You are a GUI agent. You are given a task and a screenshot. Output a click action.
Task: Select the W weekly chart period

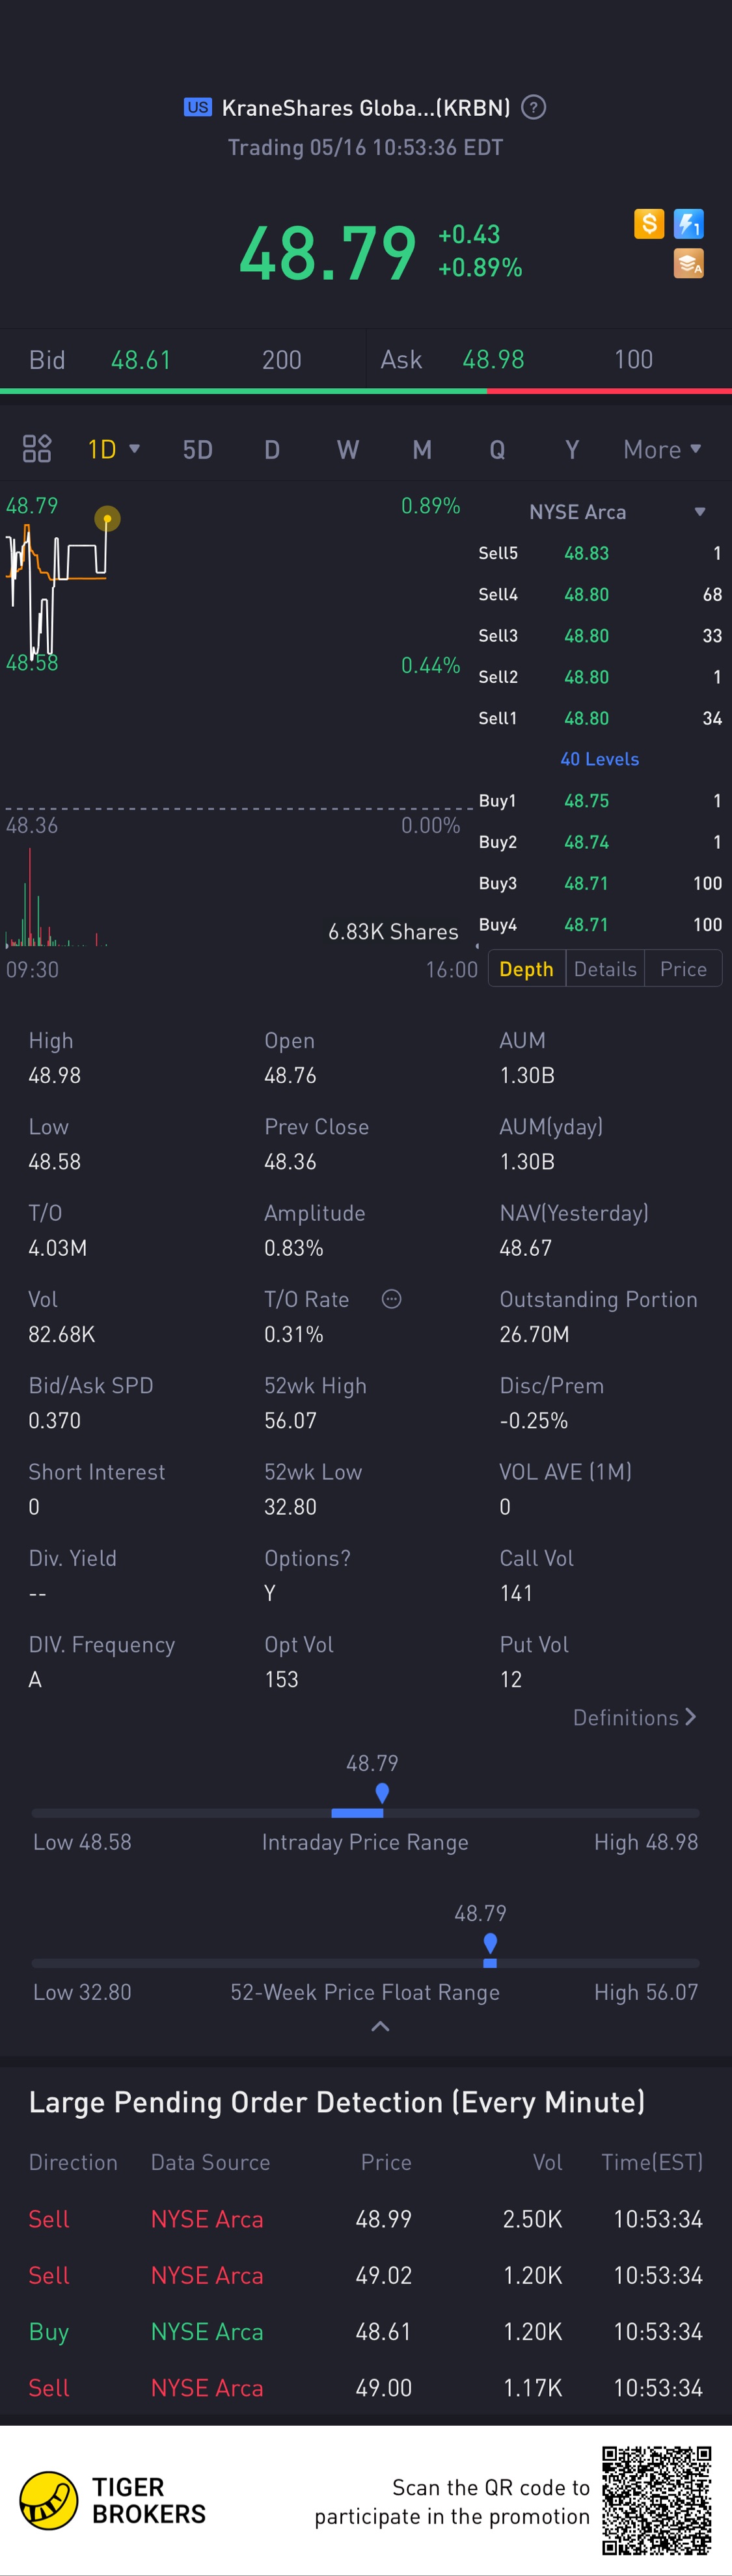coord(347,449)
